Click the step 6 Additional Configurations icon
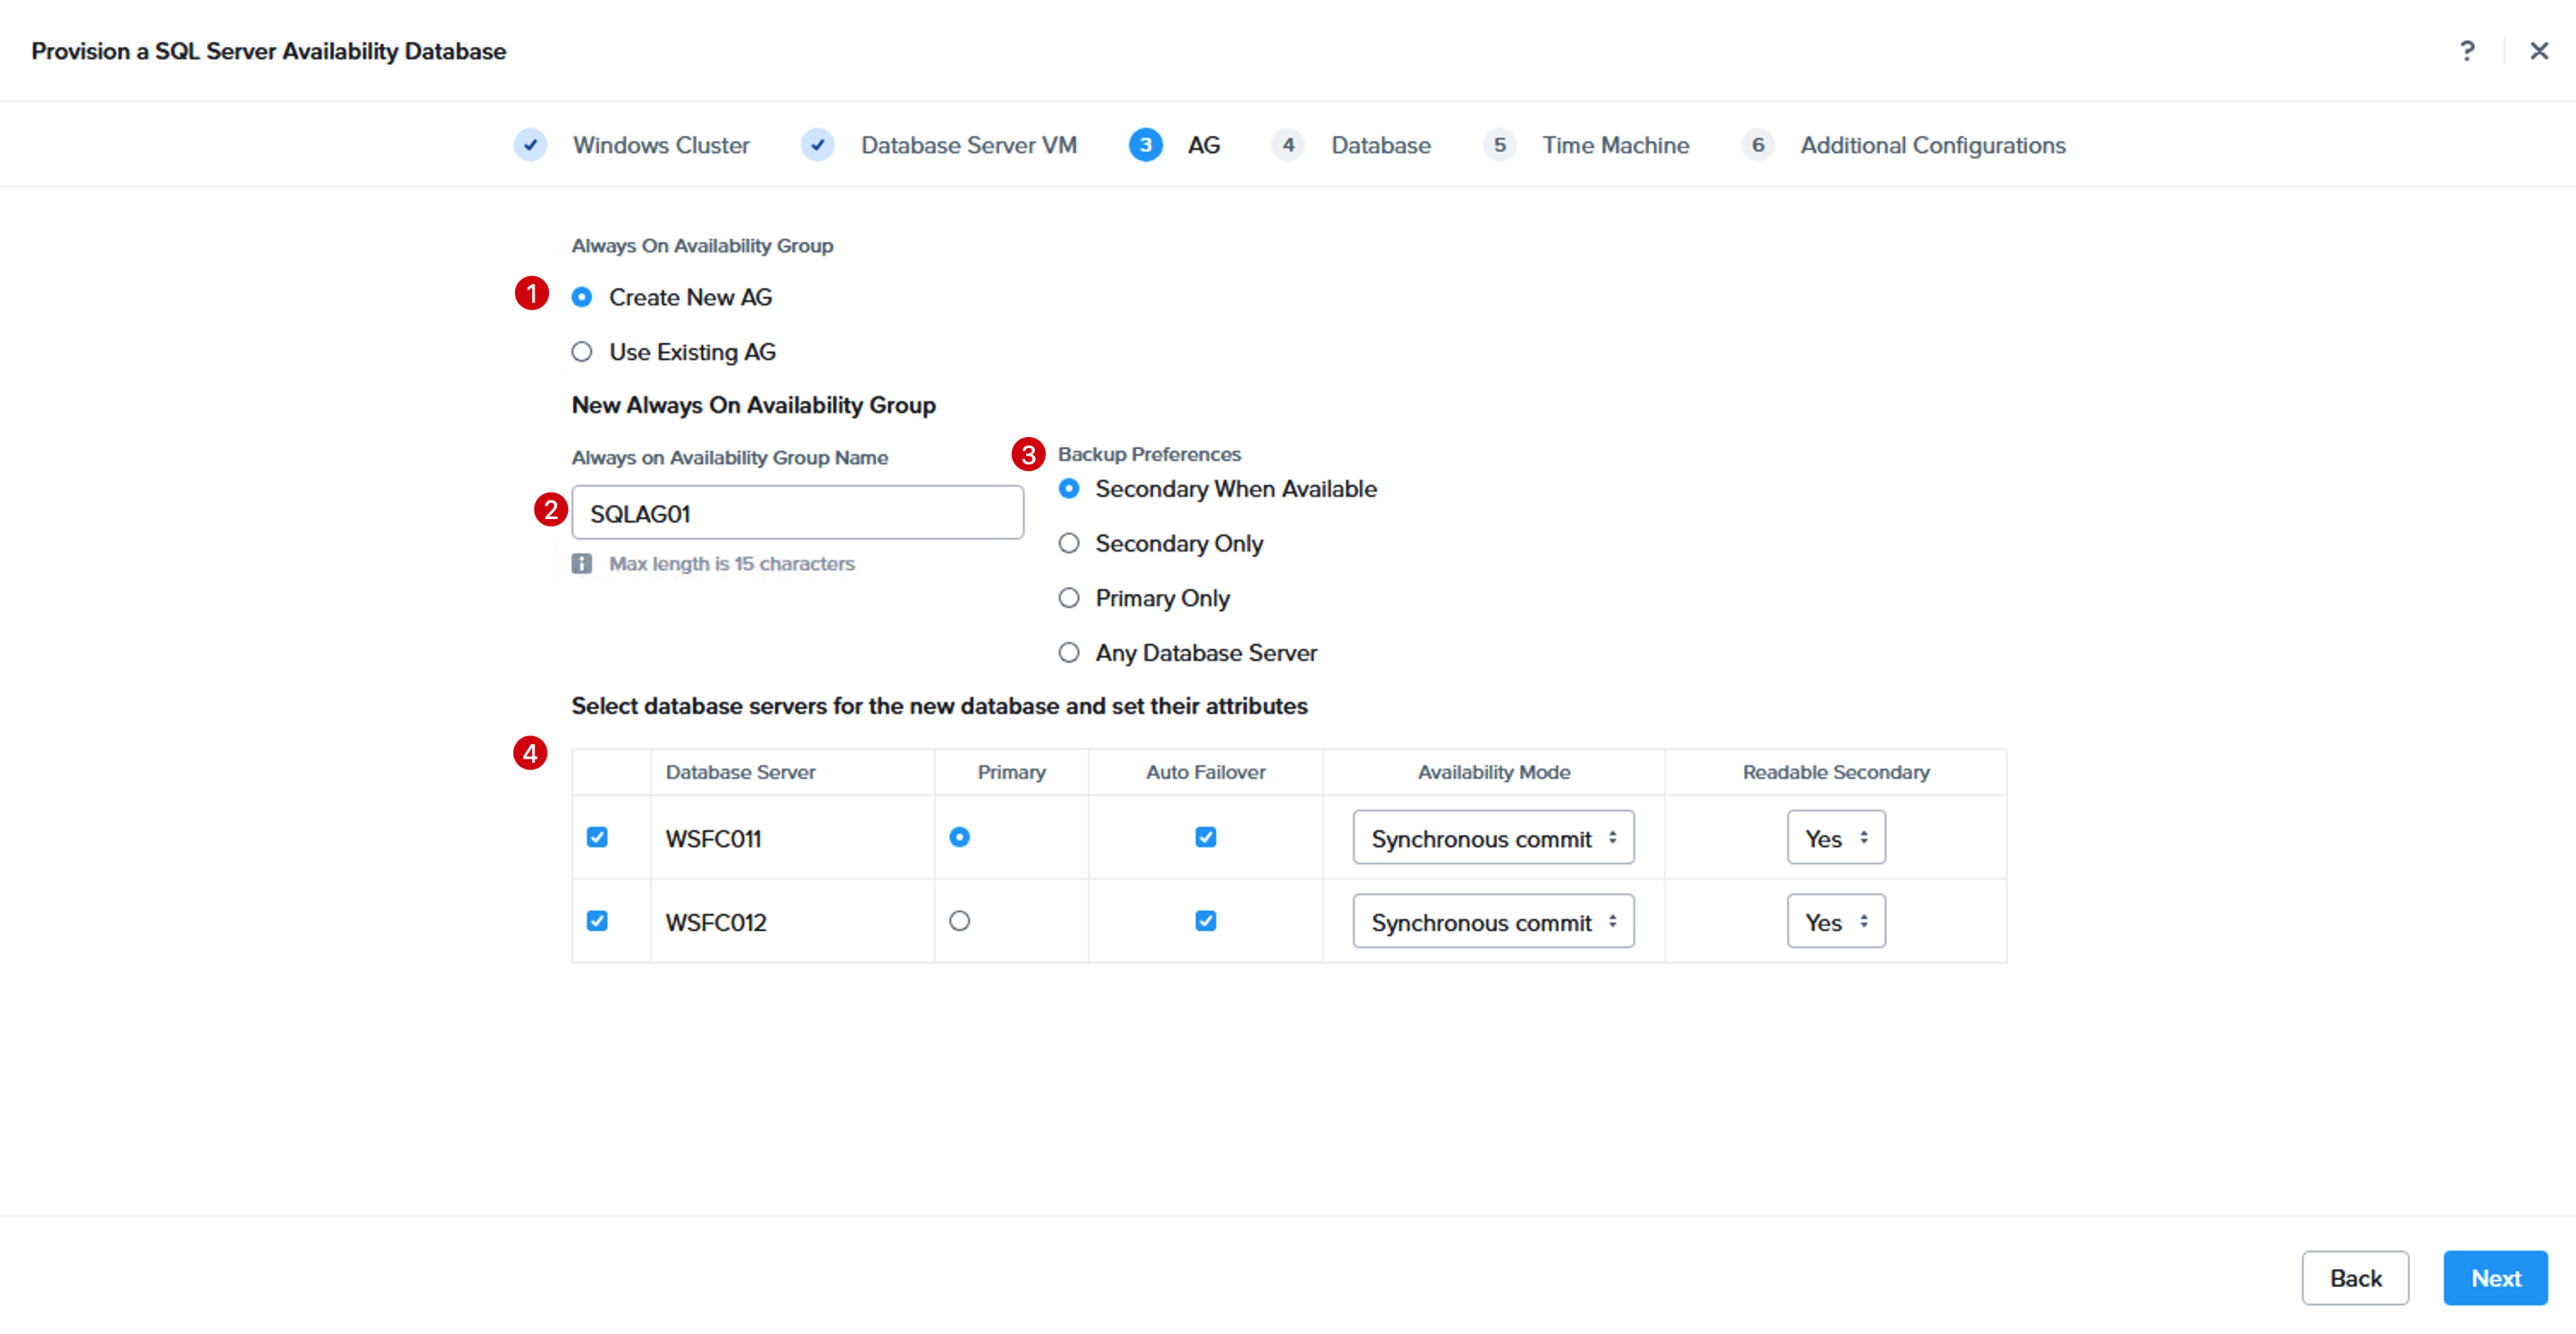This screenshot has width=2576, height=1334. (x=1757, y=145)
